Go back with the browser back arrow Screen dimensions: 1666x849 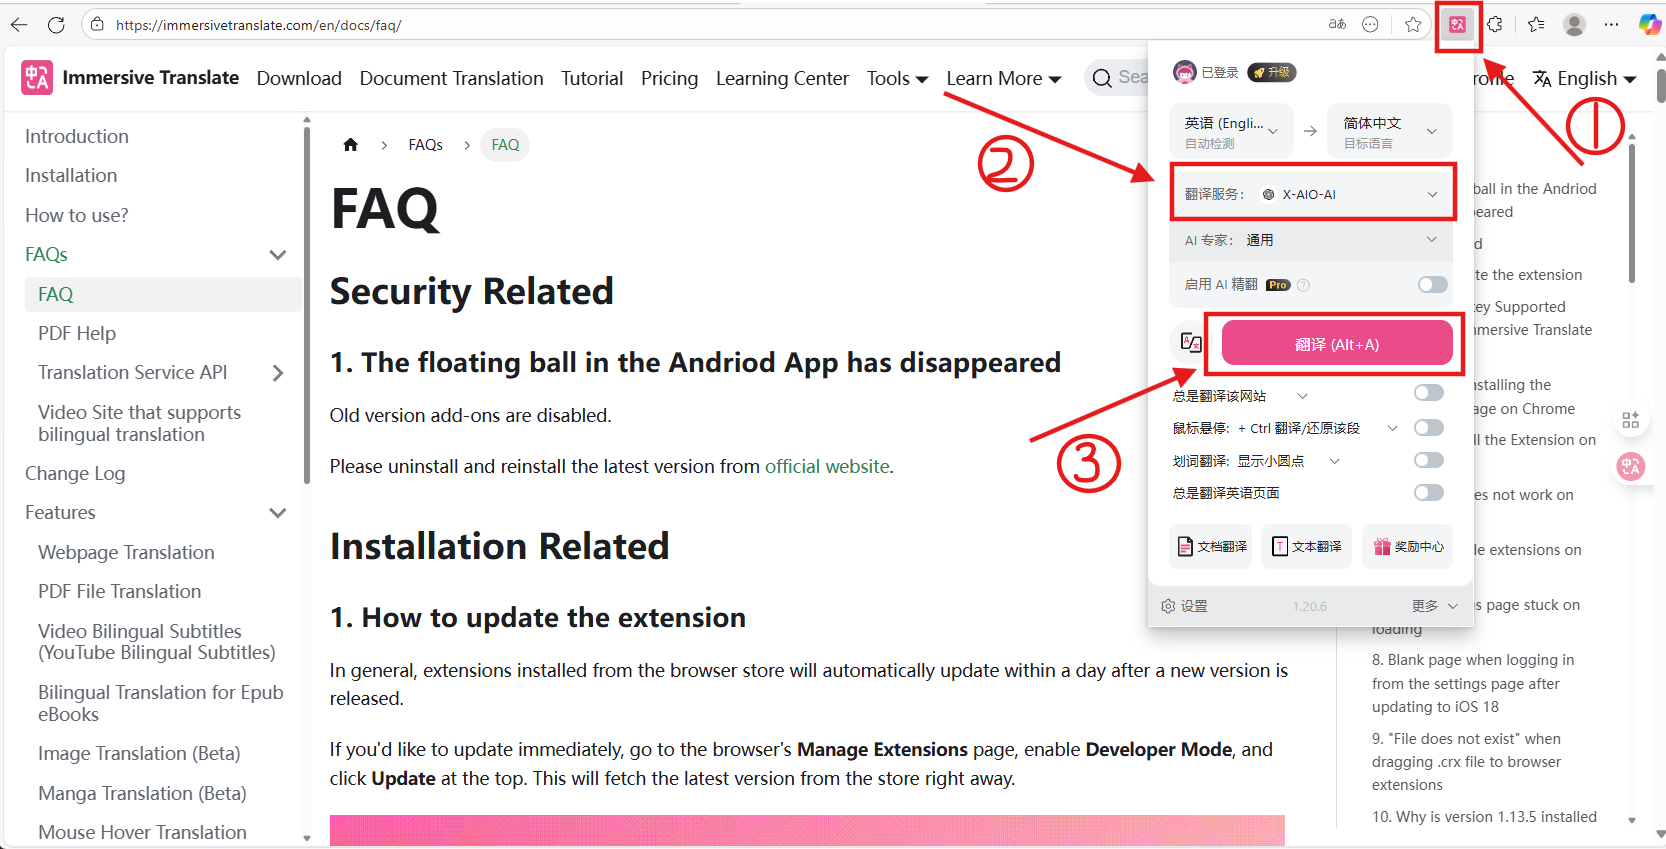[19, 25]
